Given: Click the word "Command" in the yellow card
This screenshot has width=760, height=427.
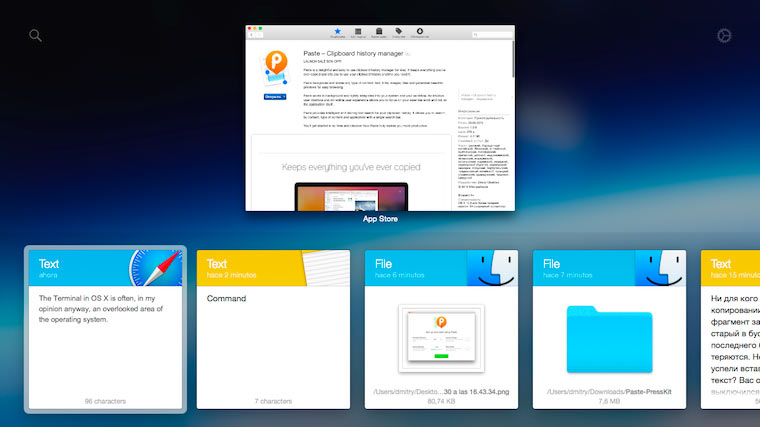Looking at the screenshot, I should [x=226, y=299].
